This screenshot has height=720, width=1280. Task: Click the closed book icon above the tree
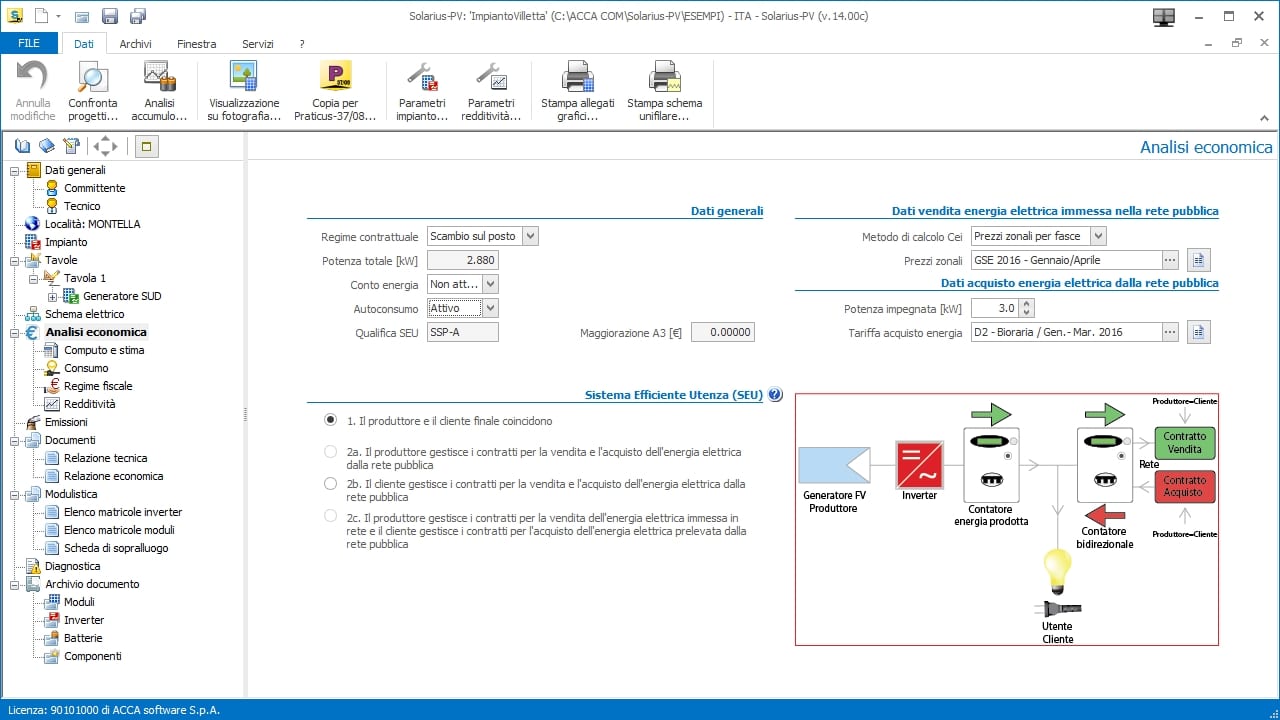coord(47,146)
